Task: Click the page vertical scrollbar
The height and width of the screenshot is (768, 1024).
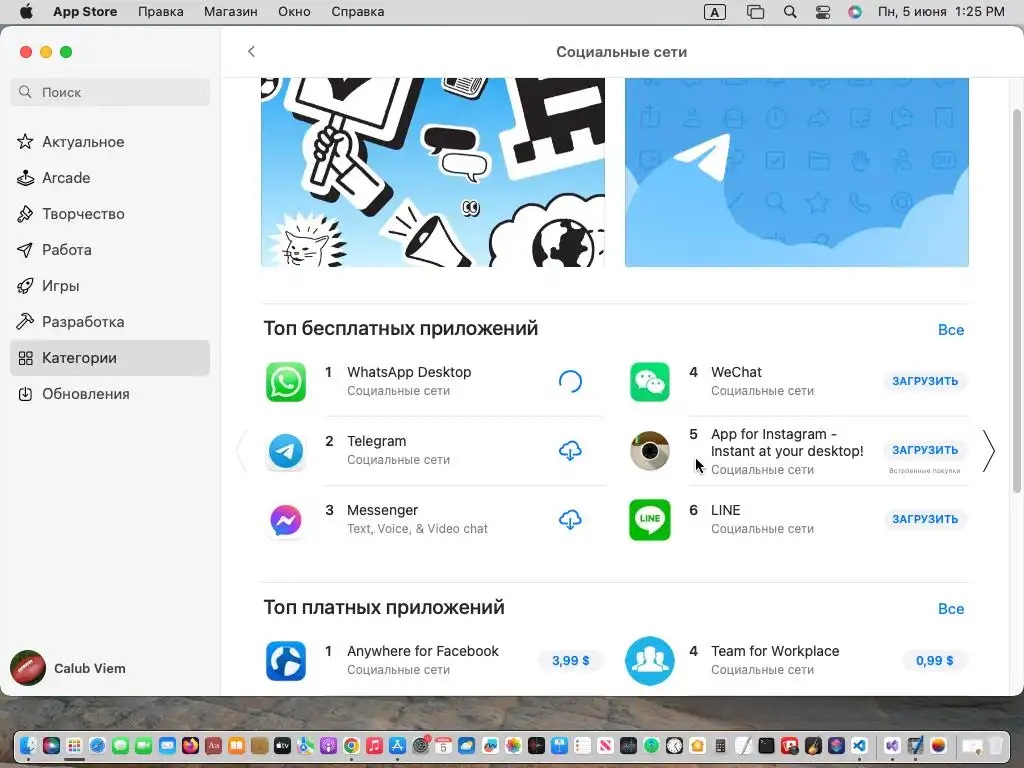Action: coord(1016,300)
